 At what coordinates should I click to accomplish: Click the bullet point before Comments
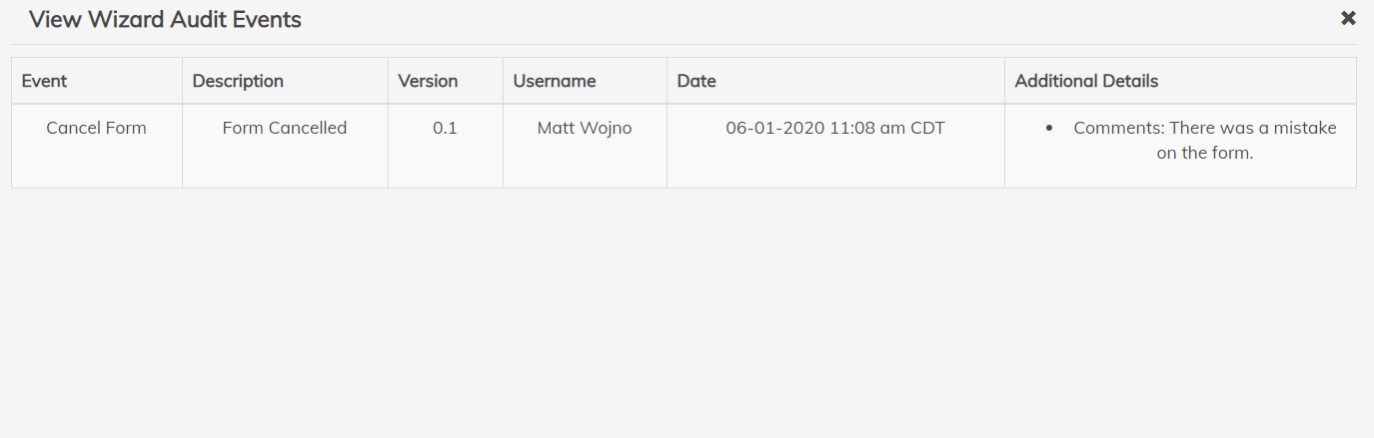1048,129
